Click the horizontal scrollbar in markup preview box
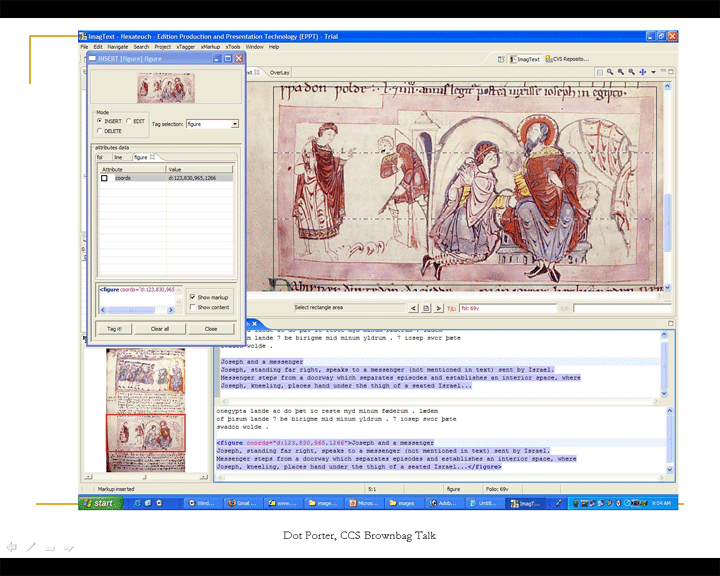720x576 pixels. (x=137, y=310)
